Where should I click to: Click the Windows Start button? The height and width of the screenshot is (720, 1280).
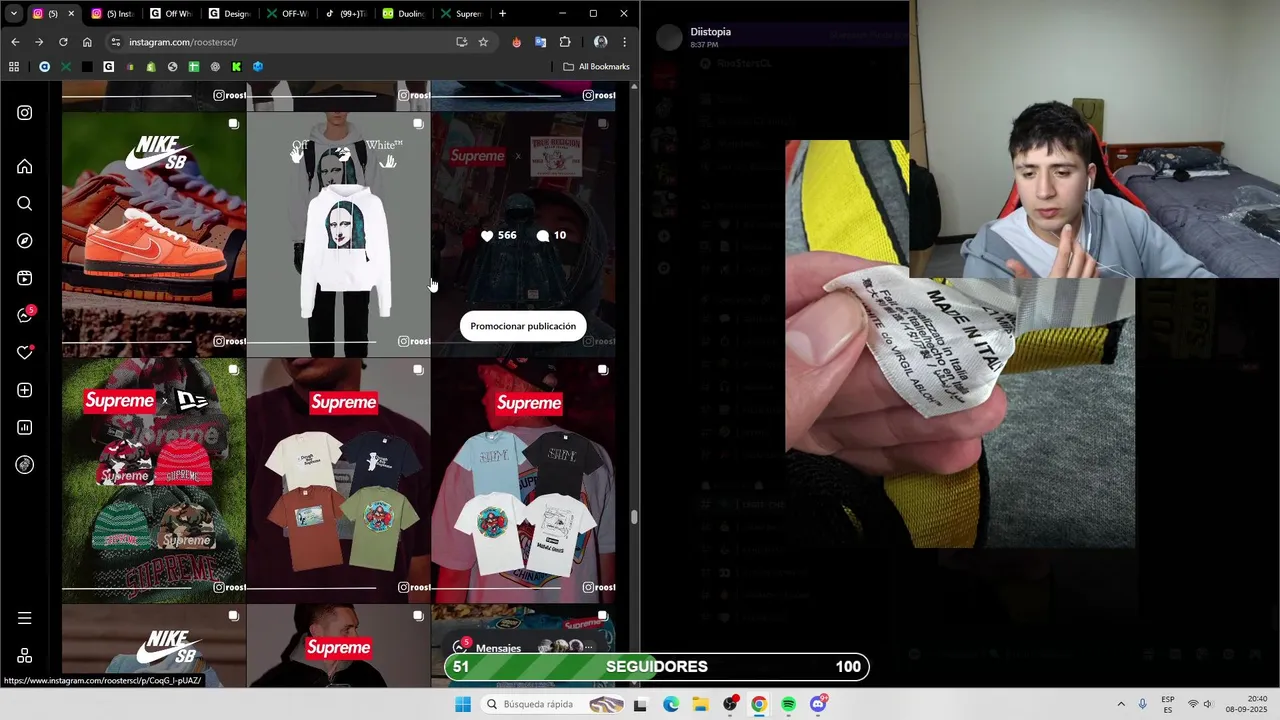(x=462, y=704)
